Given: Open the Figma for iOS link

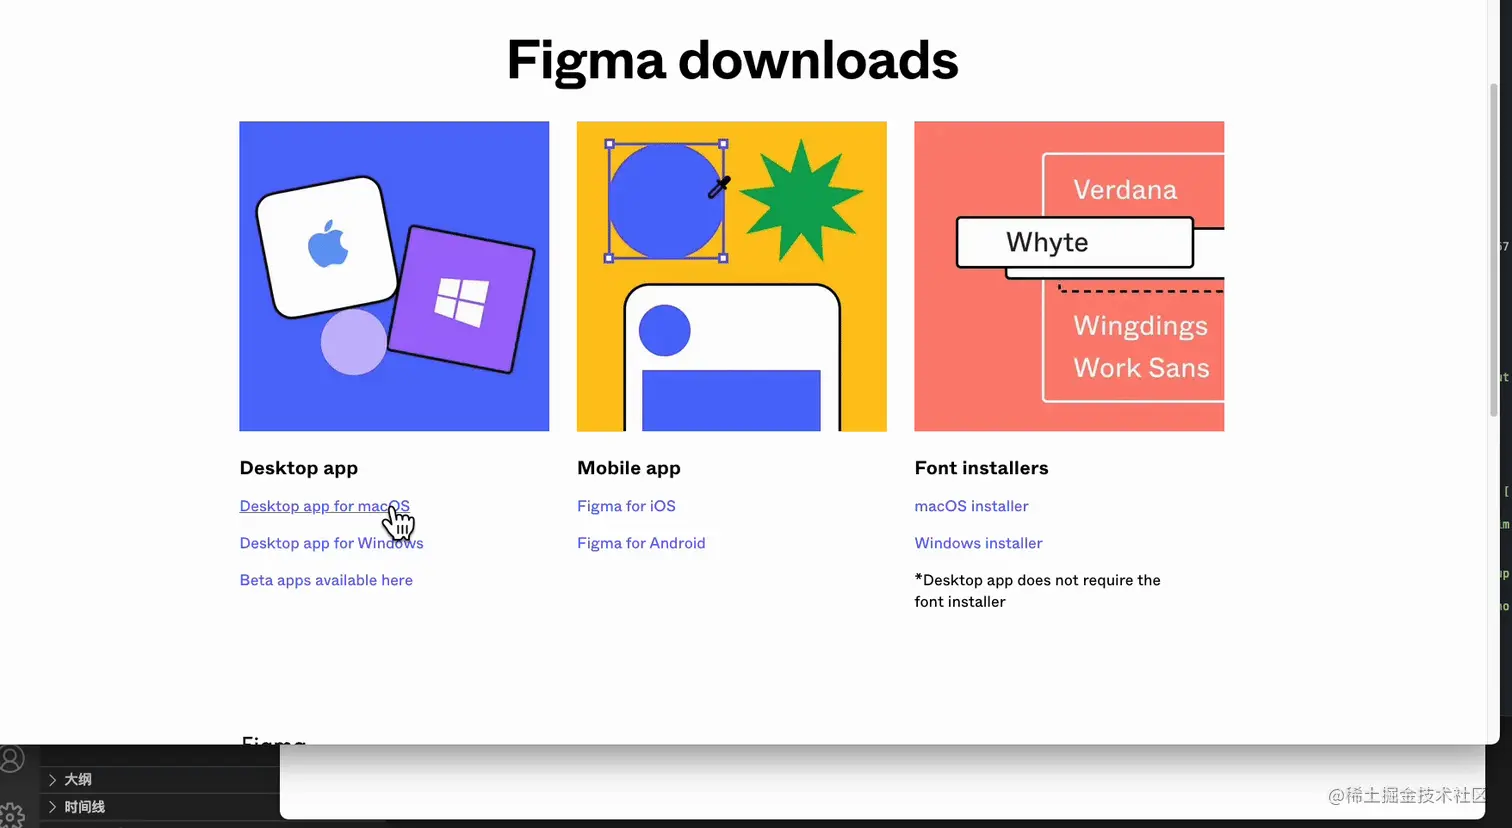Looking at the screenshot, I should click(626, 506).
